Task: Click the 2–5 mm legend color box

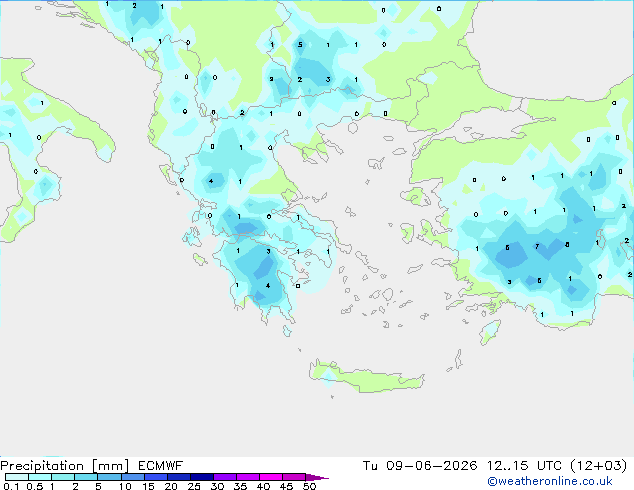Action: click(86, 477)
